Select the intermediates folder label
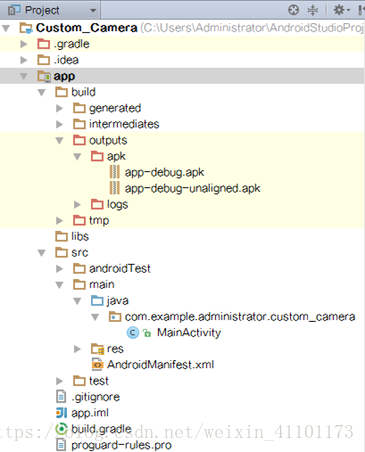The width and height of the screenshot is (365, 452). 124,124
